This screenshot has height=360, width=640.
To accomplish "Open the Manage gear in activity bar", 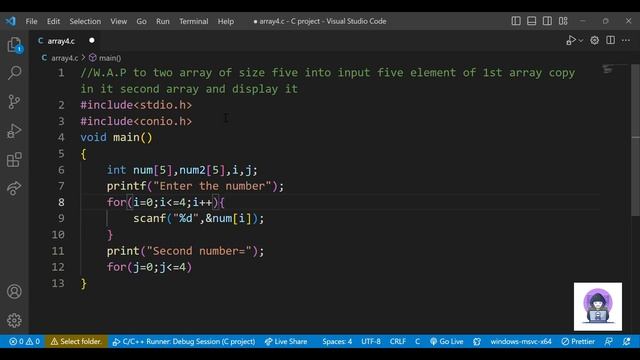I will point(14,320).
